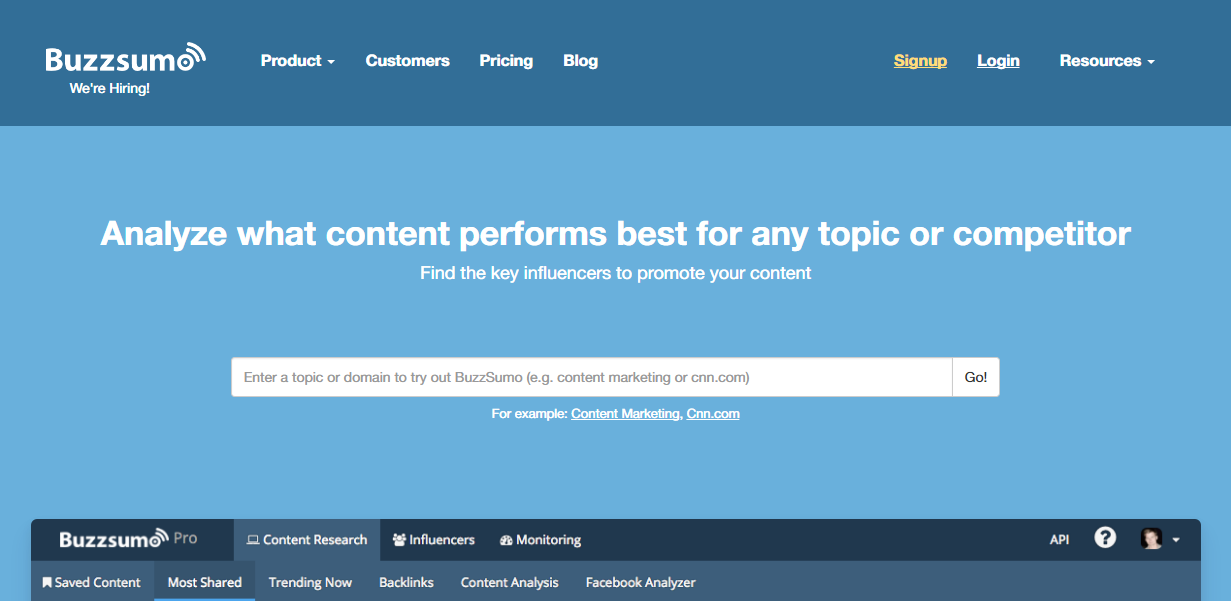The width and height of the screenshot is (1231, 601).
Task: Open the Pricing page from navigation
Action: click(506, 61)
